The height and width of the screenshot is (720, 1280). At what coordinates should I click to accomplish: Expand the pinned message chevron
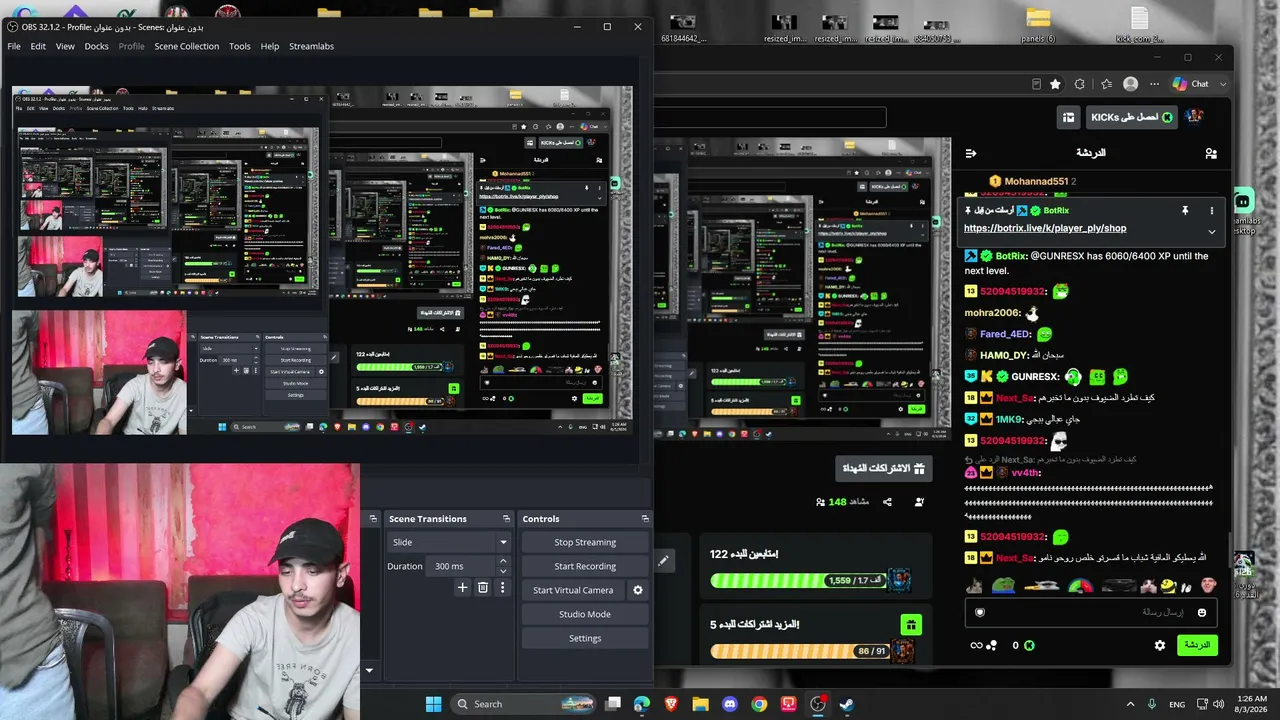tap(1211, 231)
